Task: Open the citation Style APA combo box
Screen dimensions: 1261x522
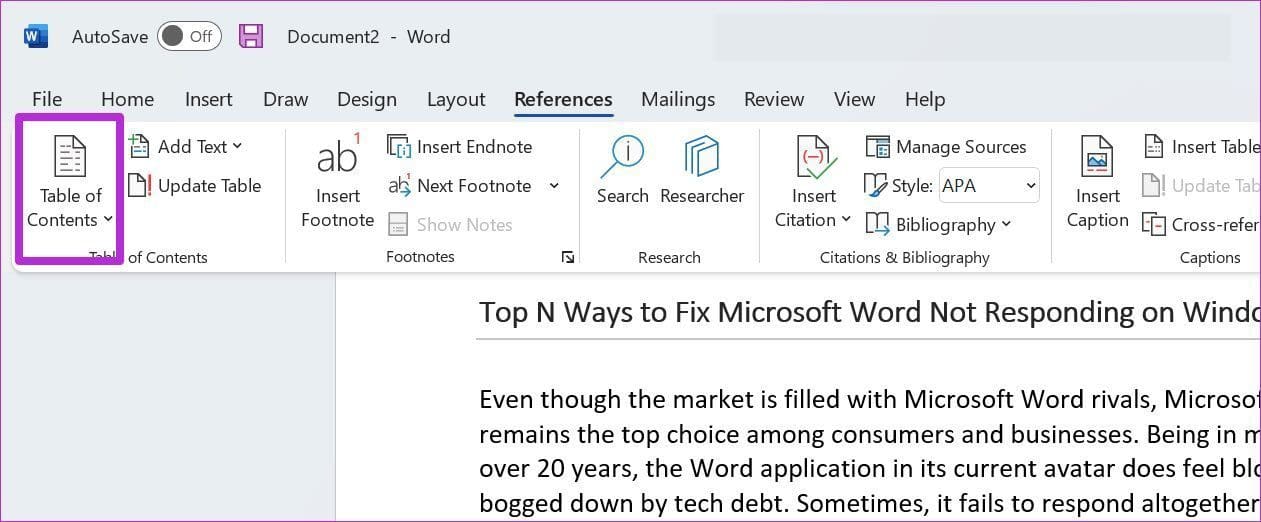Action: pos(989,186)
